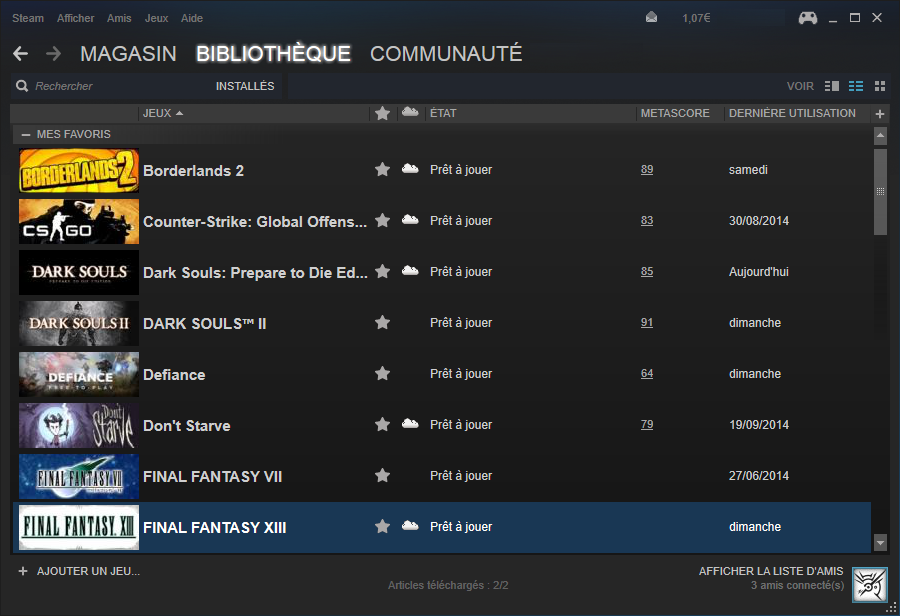The height and width of the screenshot is (616, 900).
Task: Sort by JEUX column header
Action: click(162, 113)
